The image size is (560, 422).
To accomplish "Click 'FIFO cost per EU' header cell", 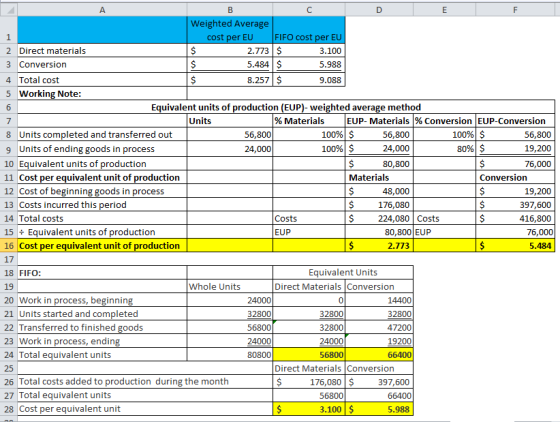I will click(x=309, y=30).
